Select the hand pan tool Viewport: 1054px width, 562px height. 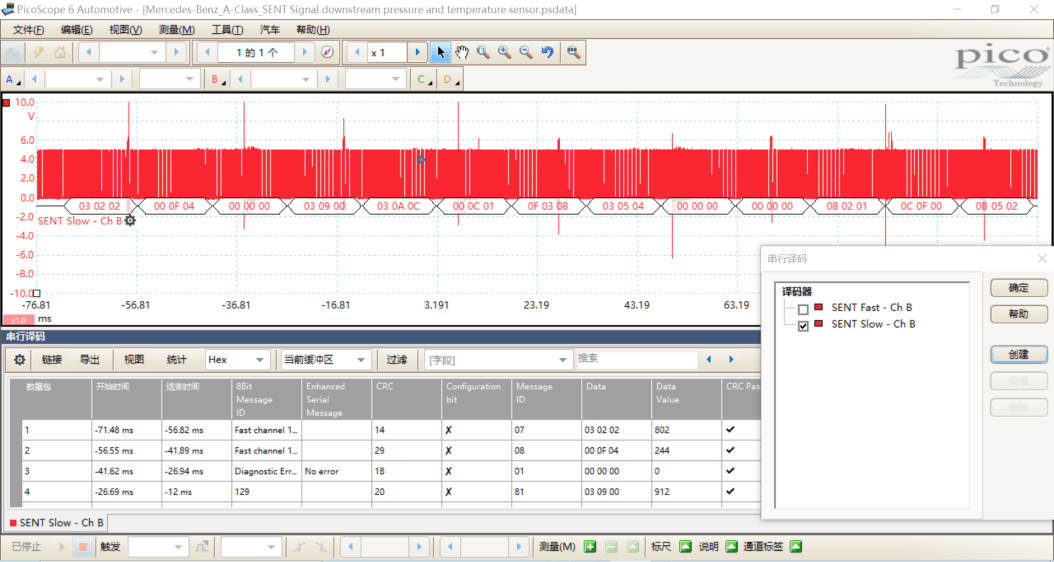click(x=462, y=52)
